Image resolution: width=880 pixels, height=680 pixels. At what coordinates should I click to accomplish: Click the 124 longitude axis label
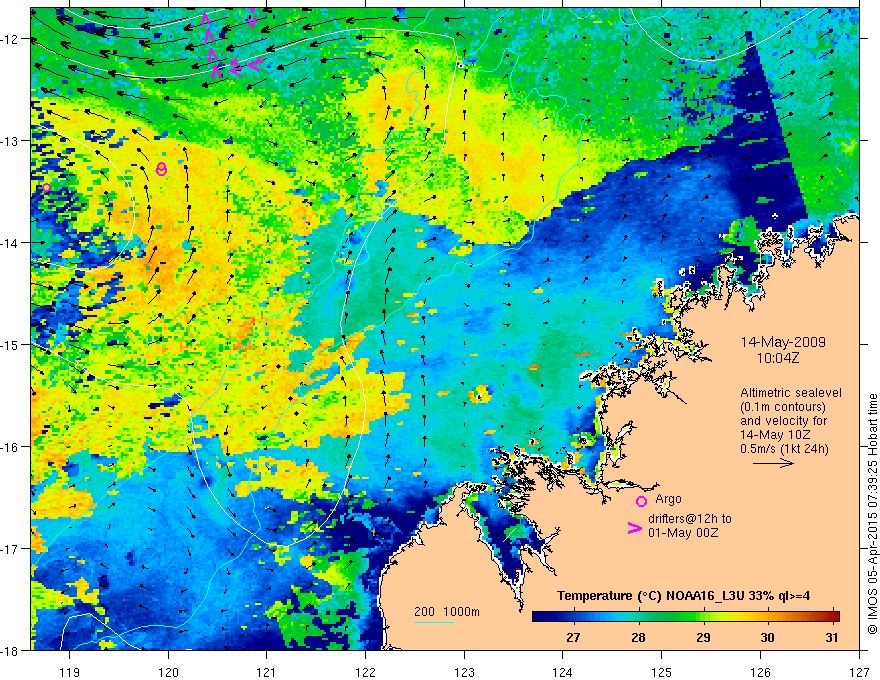(x=563, y=672)
